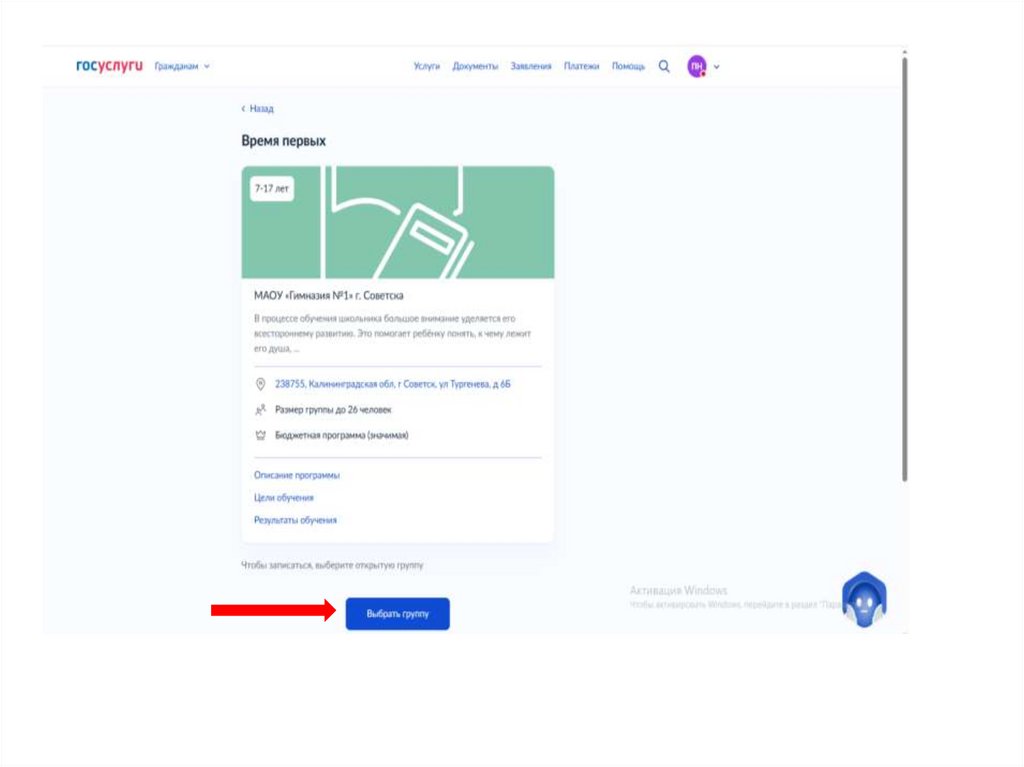Viewport: 1024px width, 767px height.
Task: Click the search magnifier icon
Action: click(x=664, y=66)
